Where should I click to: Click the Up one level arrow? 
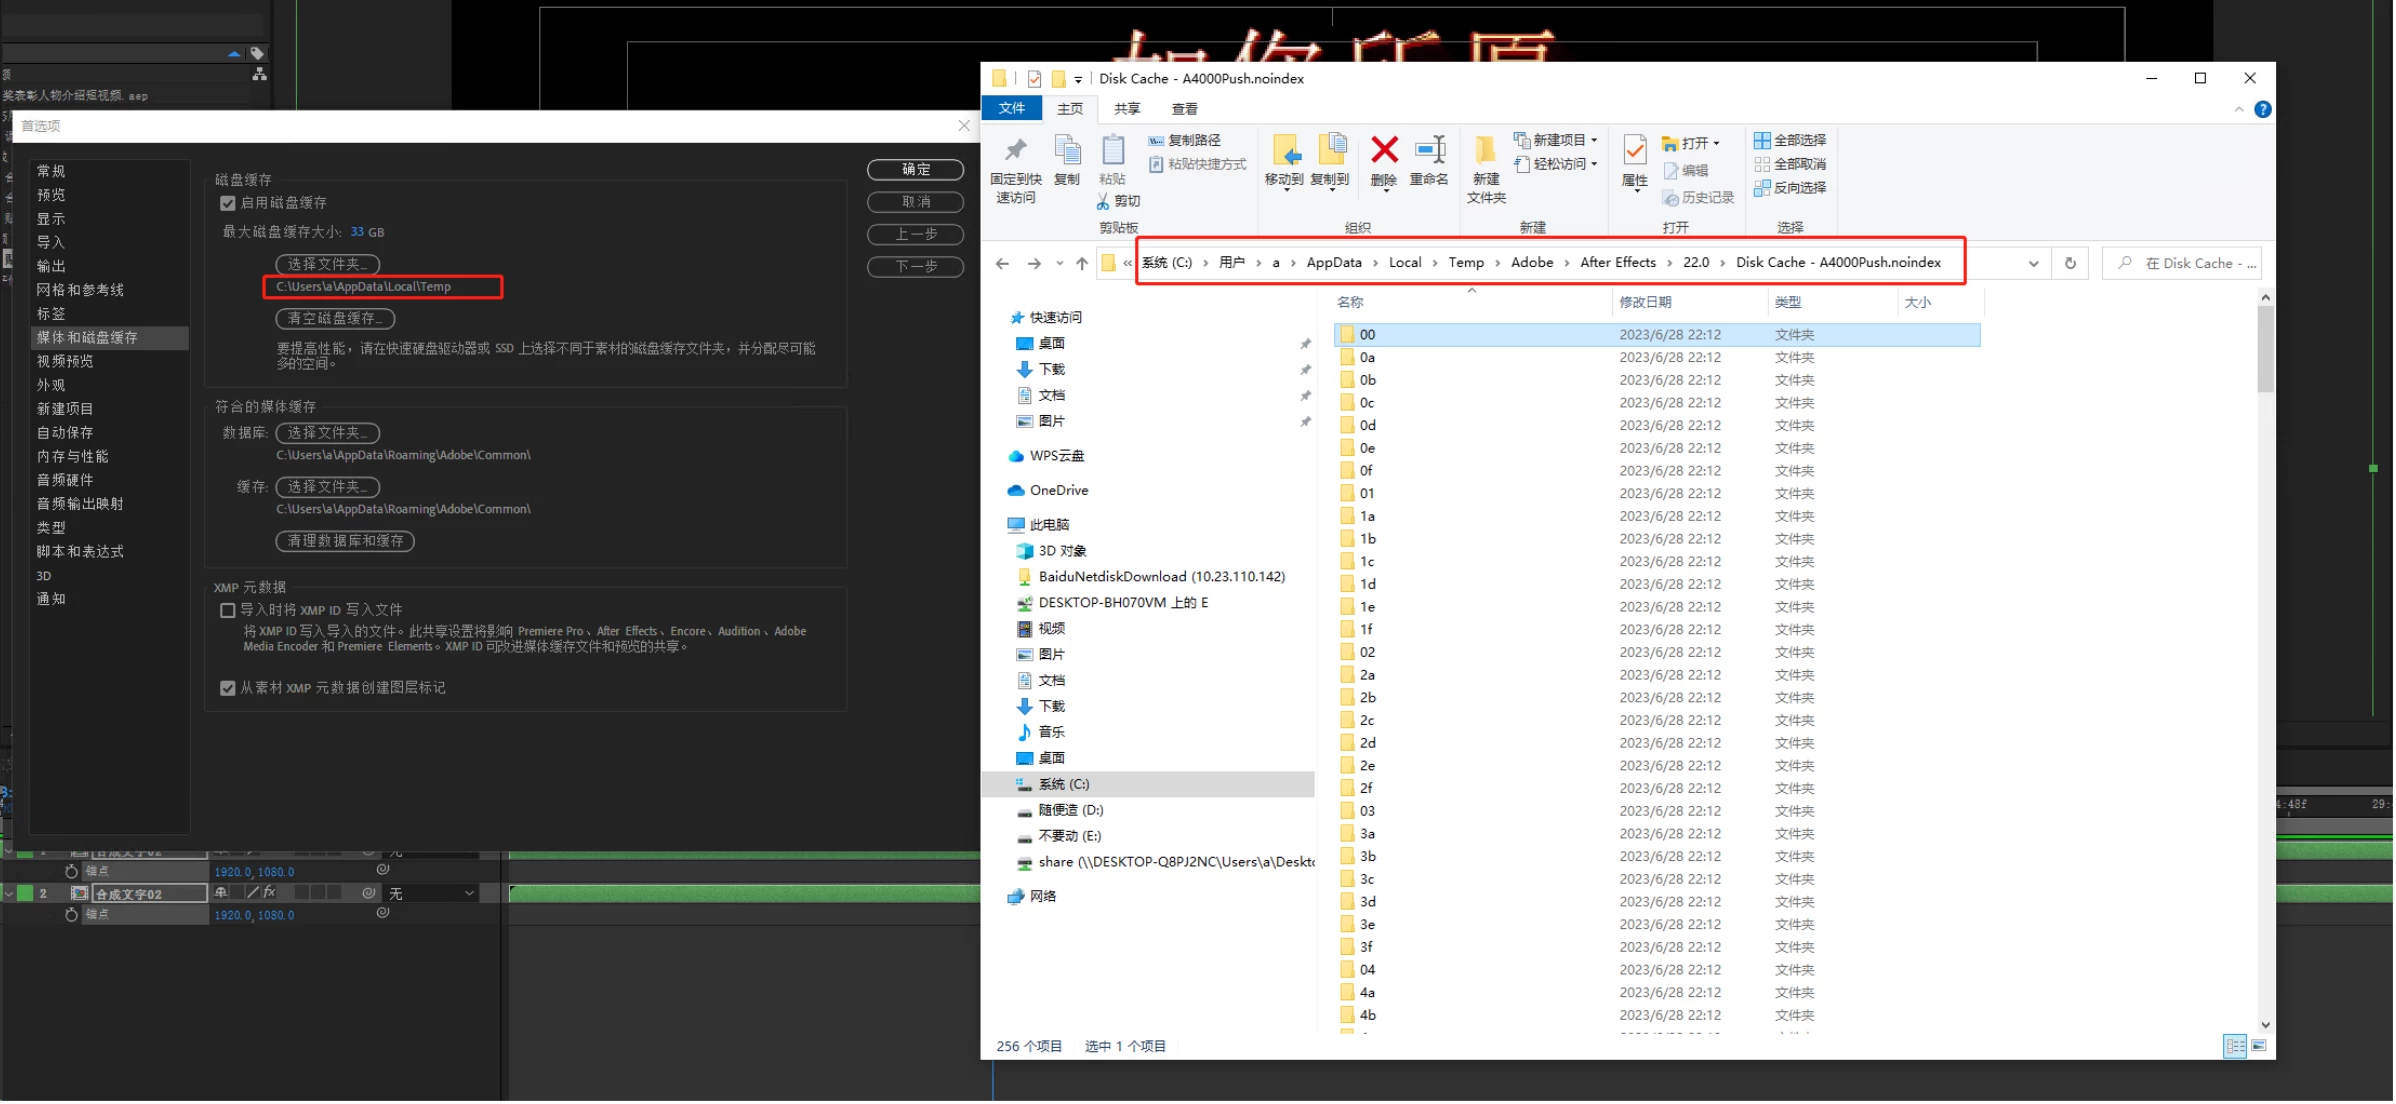pos(1082,263)
